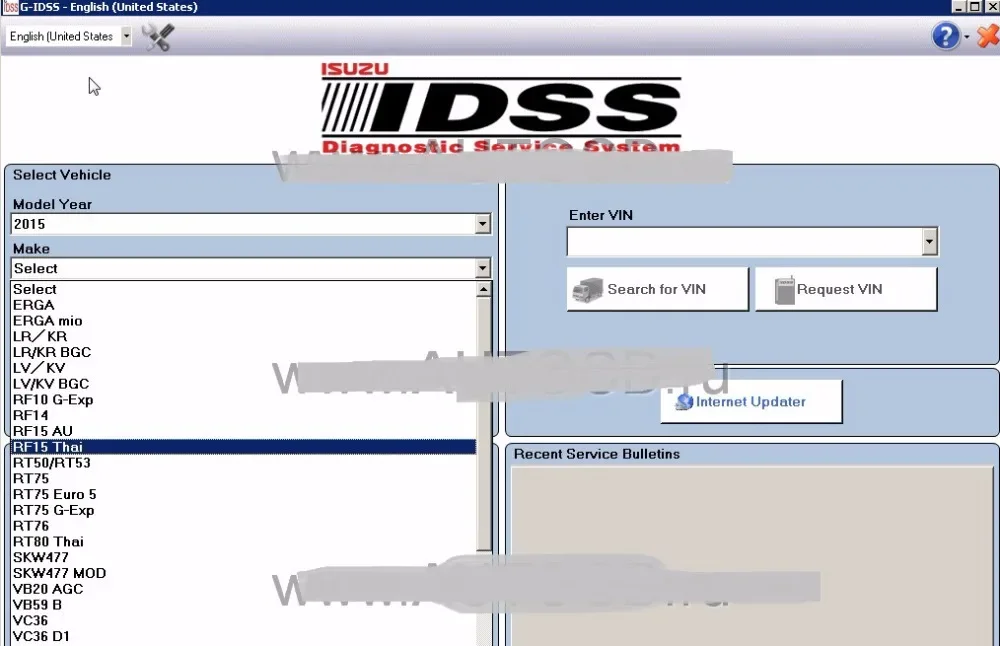This screenshot has height=646, width=1000.
Task: Collapse the Make dropdown arrow
Action: [482, 268]
